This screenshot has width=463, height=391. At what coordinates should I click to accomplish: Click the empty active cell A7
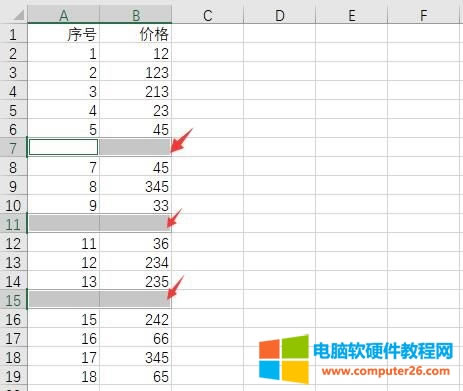[x=64, y=147]
